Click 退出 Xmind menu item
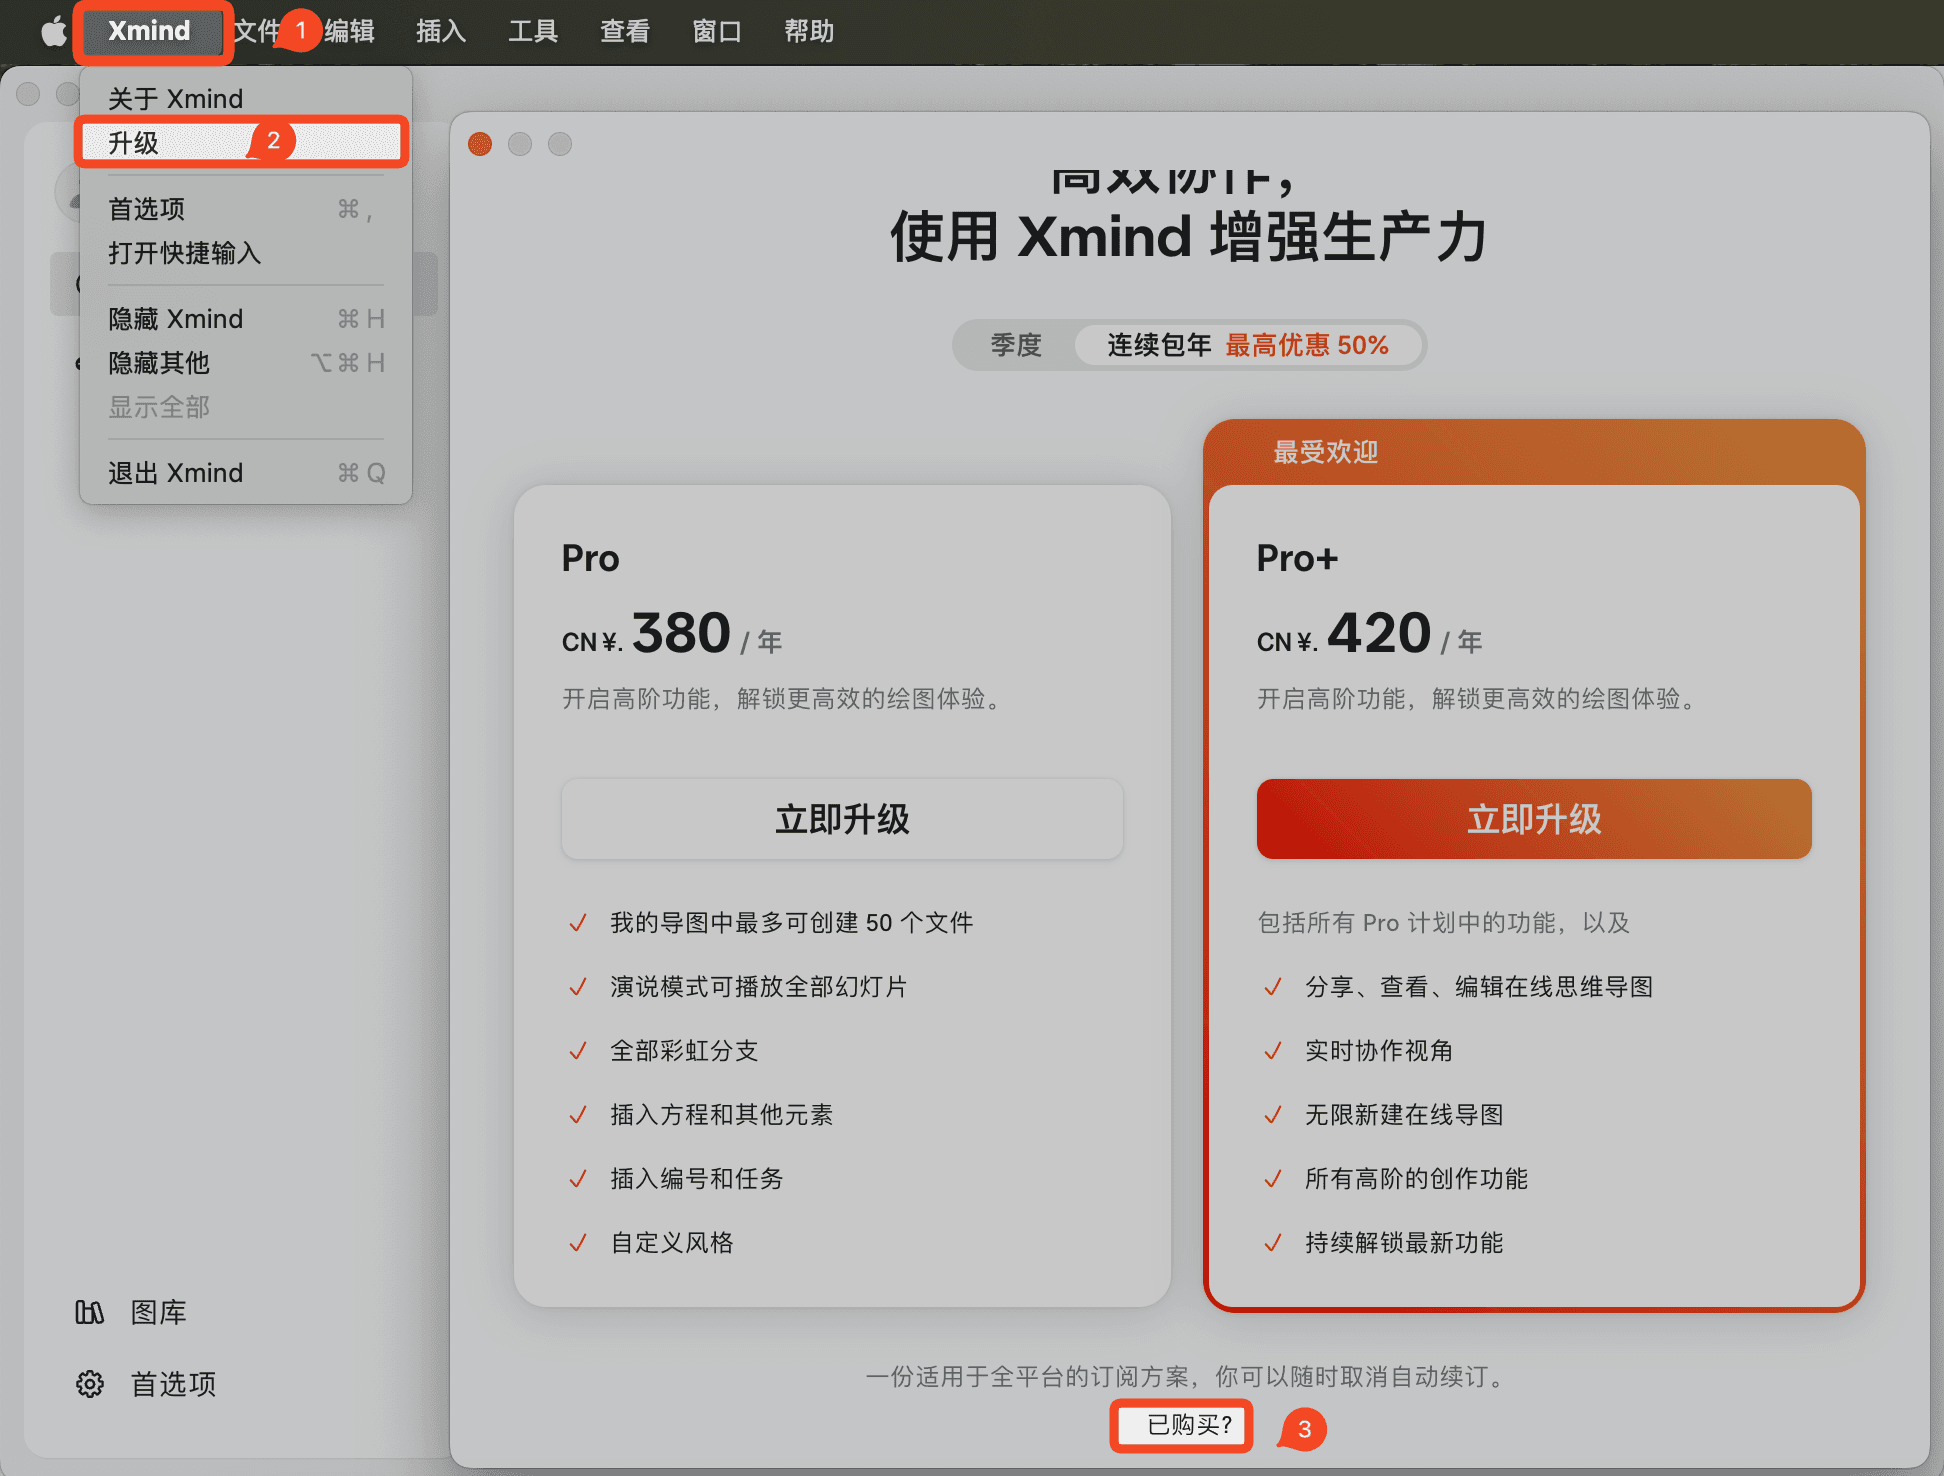 (x=176, y=473)
